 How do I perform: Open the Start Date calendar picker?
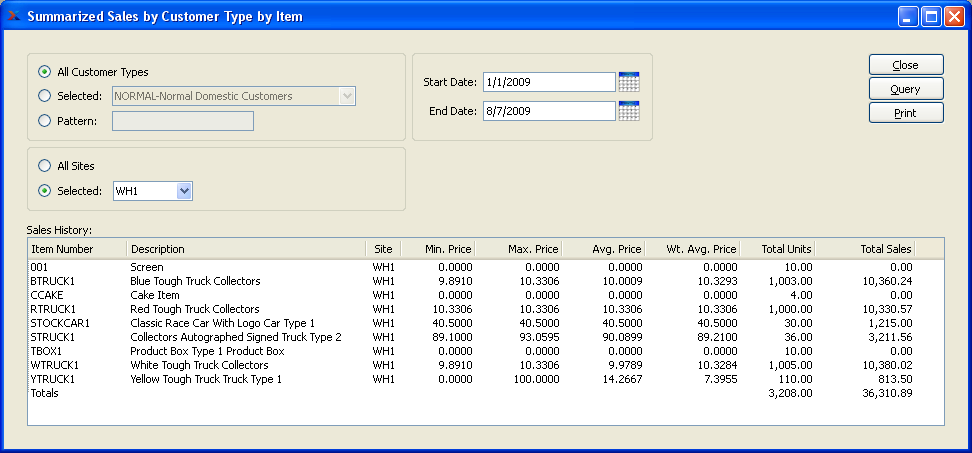click(x=629, y=82)
